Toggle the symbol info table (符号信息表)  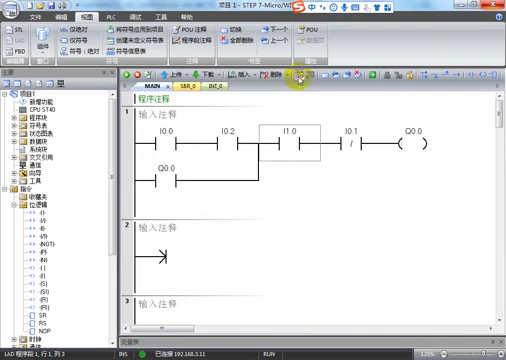pos(126,51)
